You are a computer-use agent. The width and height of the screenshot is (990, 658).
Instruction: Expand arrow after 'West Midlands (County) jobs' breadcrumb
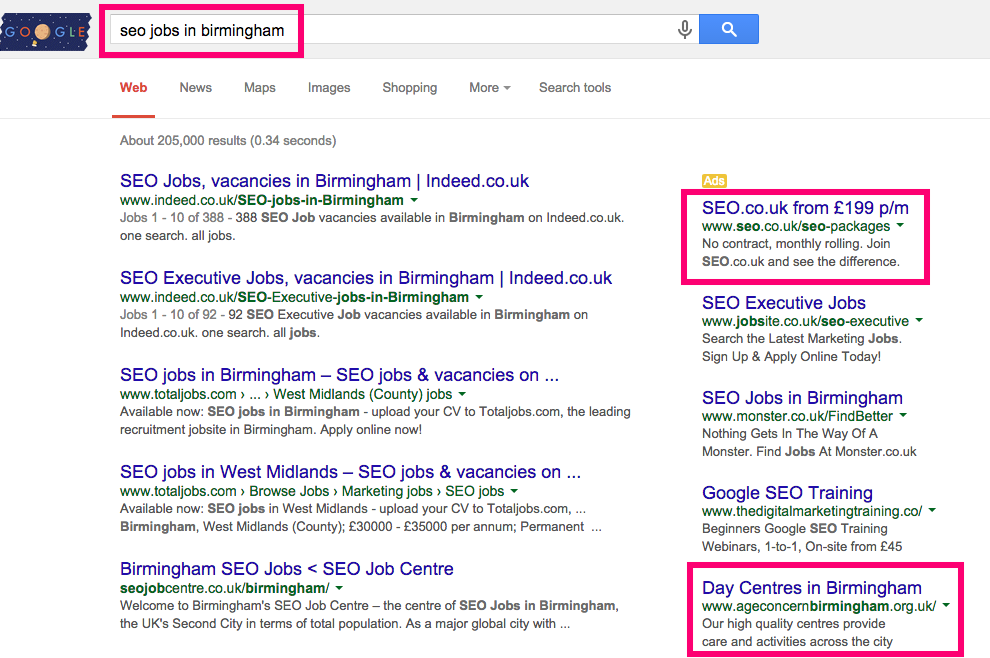coord(462,394)
